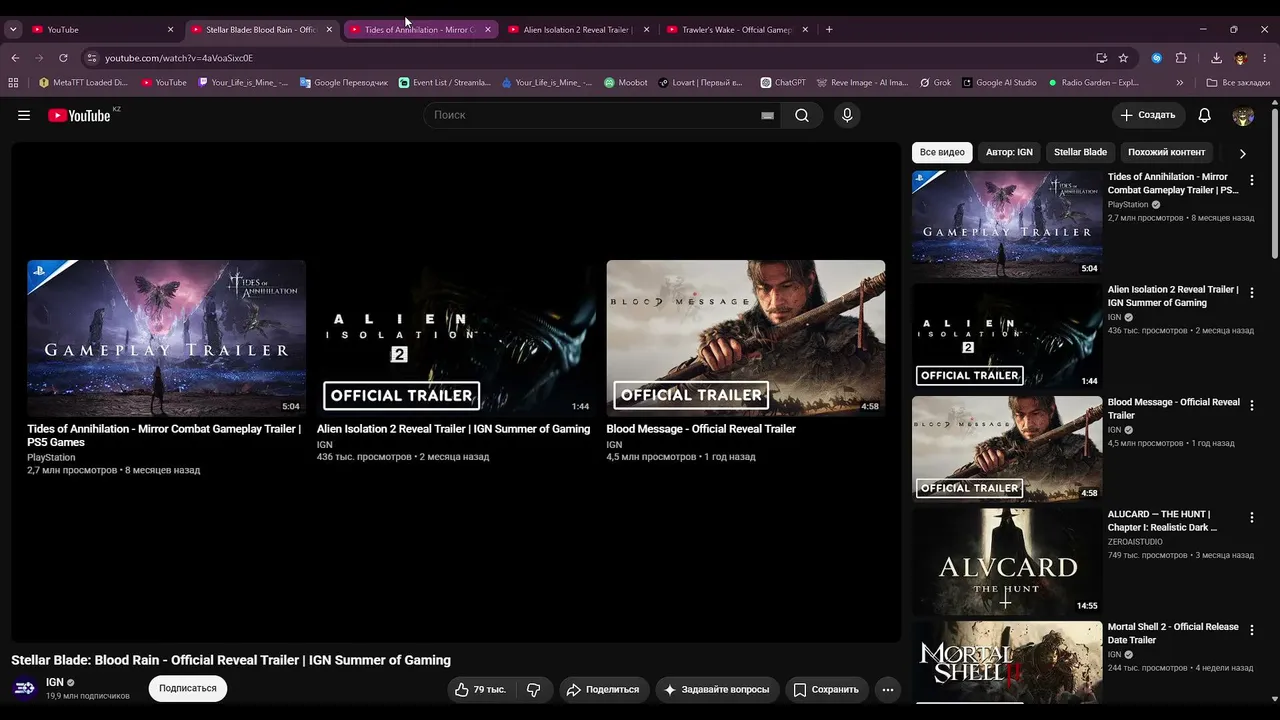
Task: Open Mortal Shell 2 sidebar thumbnail
Action: [1007, 662]
